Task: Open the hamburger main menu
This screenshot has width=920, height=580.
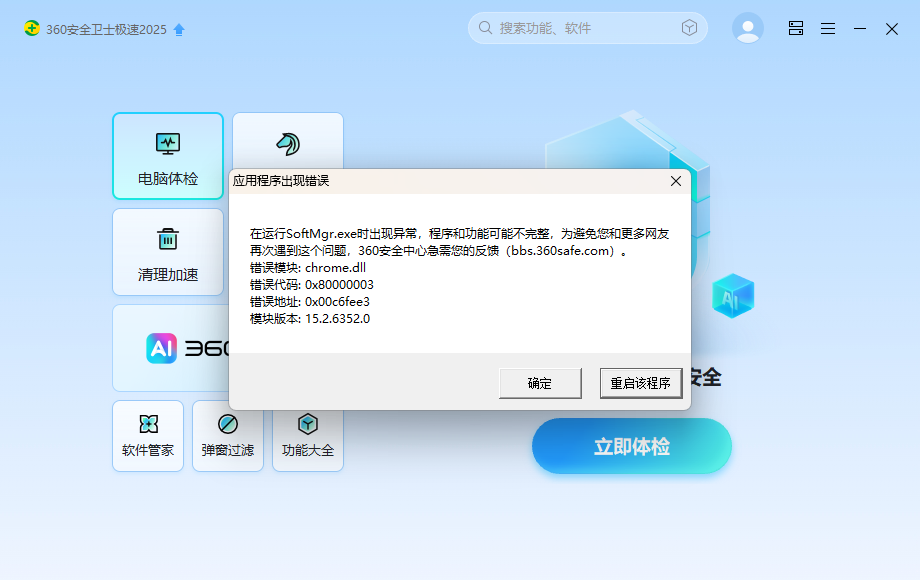Action: tap(828, 28)
